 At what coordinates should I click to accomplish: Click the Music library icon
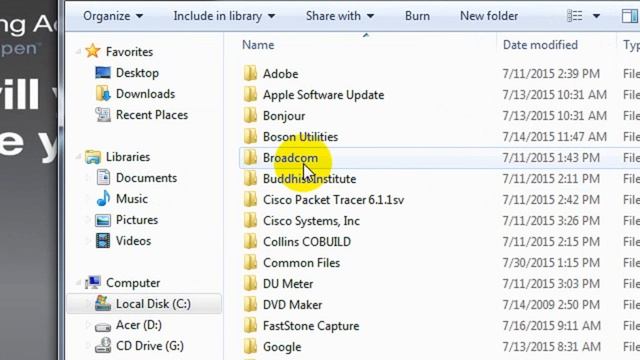(x=103, y=199)
